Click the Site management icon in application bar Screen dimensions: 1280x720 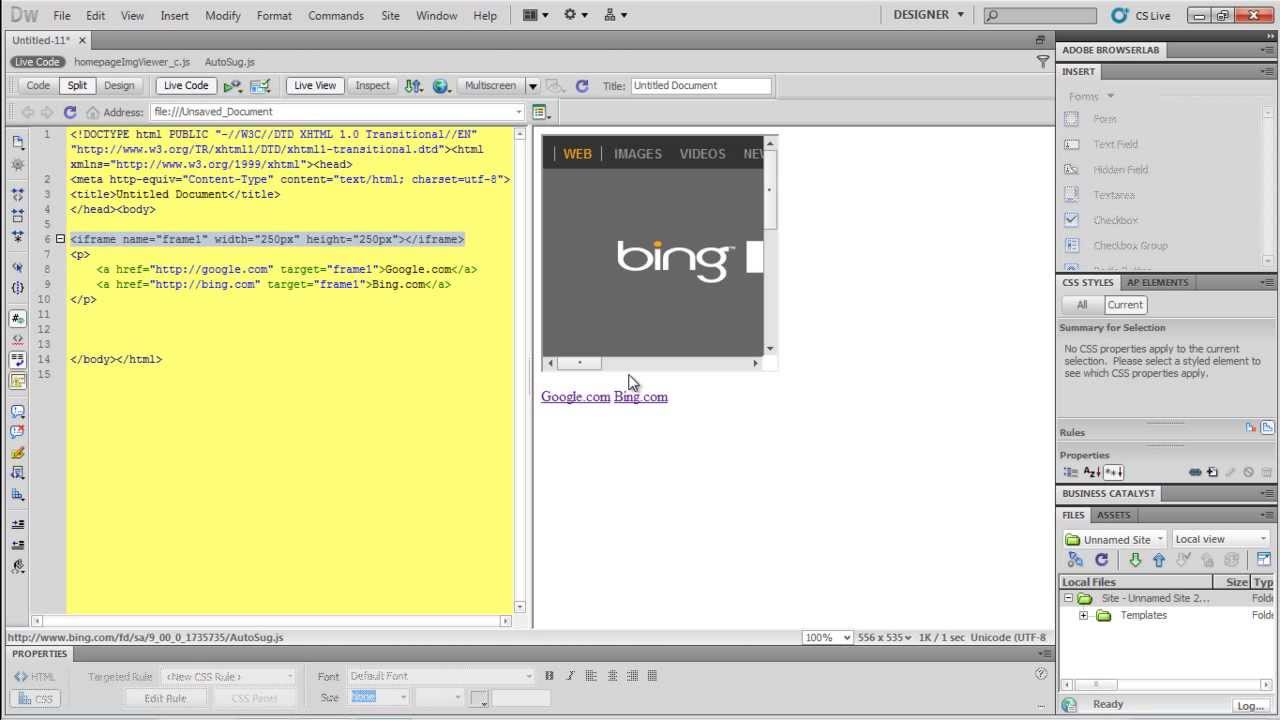click(x=616, y=15)
